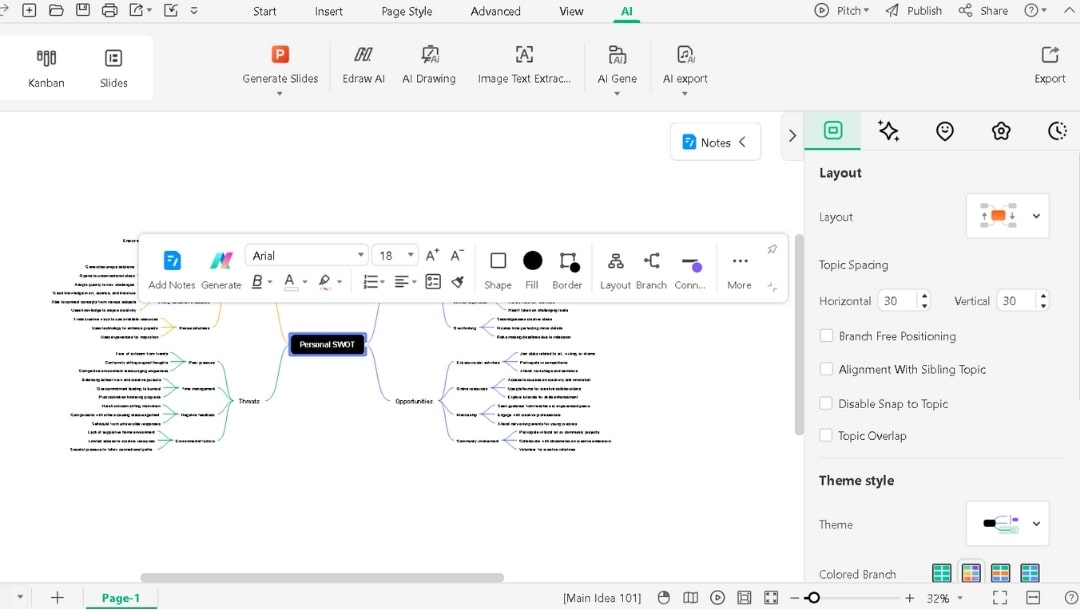Start presentation playback from the status bar

pos(717,597)
